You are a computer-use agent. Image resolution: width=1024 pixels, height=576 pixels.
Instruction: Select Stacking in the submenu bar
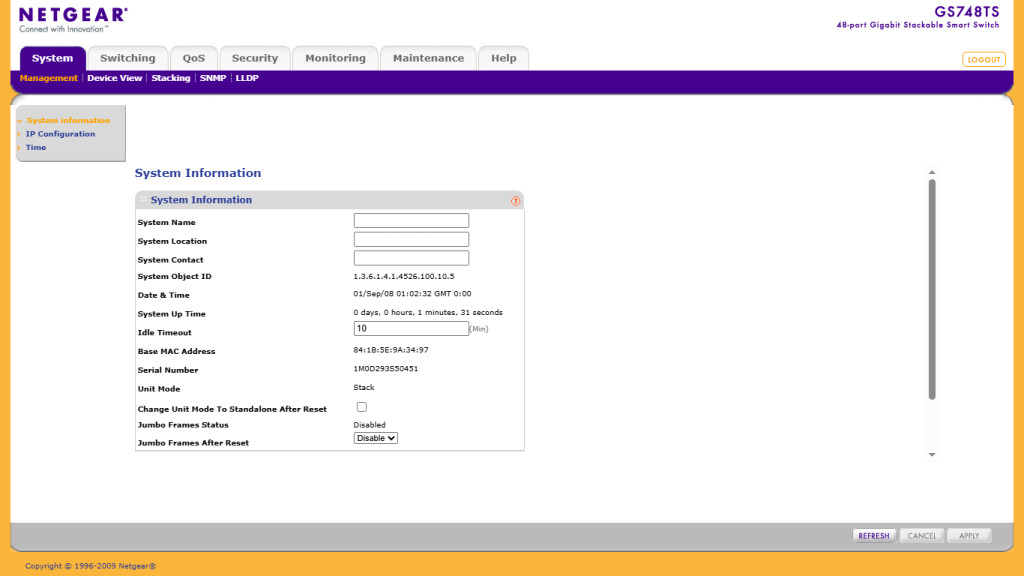point(171,78)
